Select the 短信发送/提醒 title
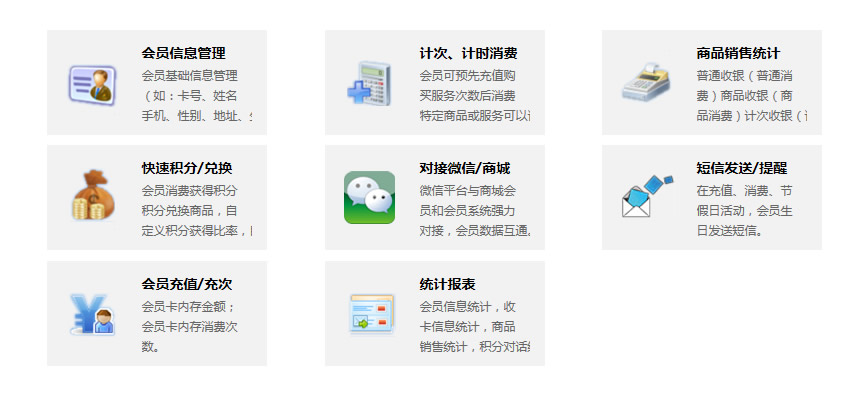Image resolution: width=855 pixels, height=396 pixels. coord(742,169)
